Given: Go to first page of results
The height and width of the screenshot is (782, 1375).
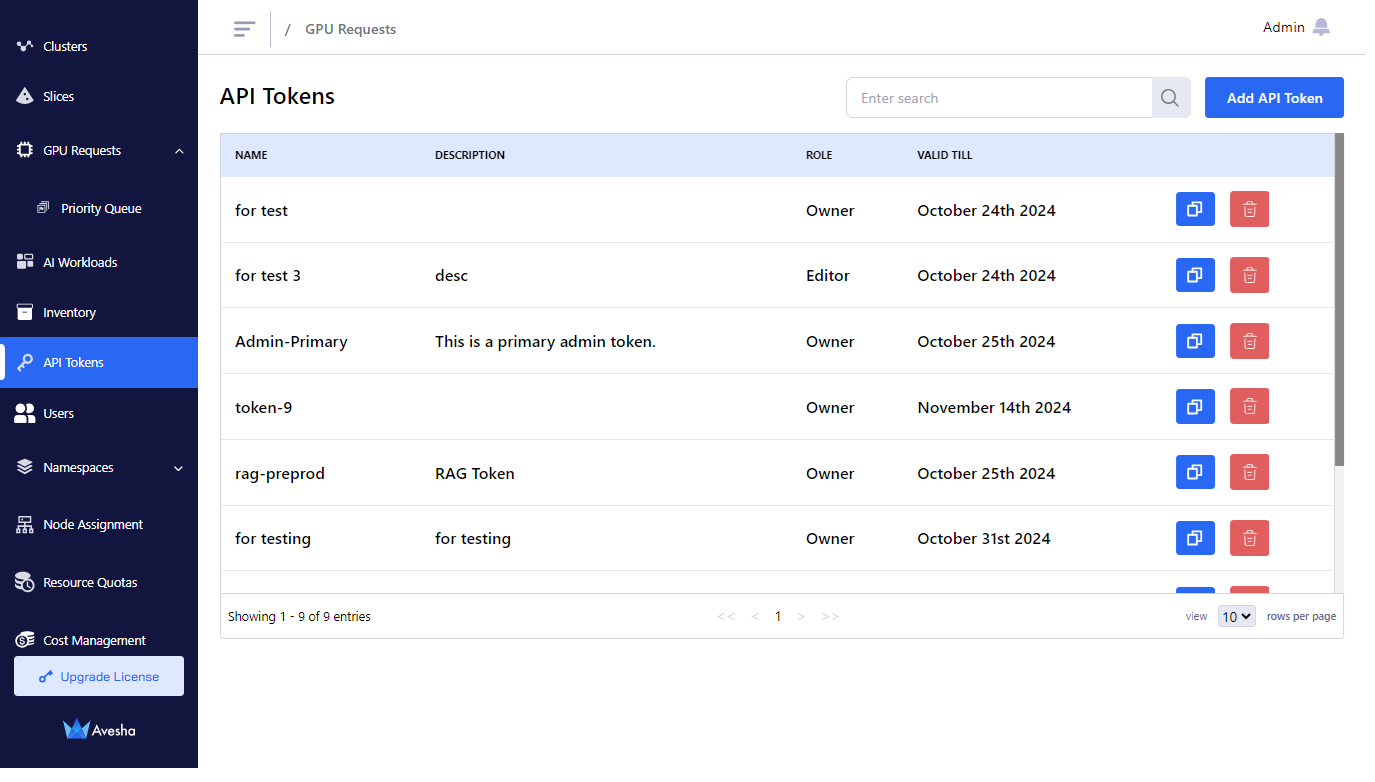Looking at the screenshot, I should [x=726, y=616].
